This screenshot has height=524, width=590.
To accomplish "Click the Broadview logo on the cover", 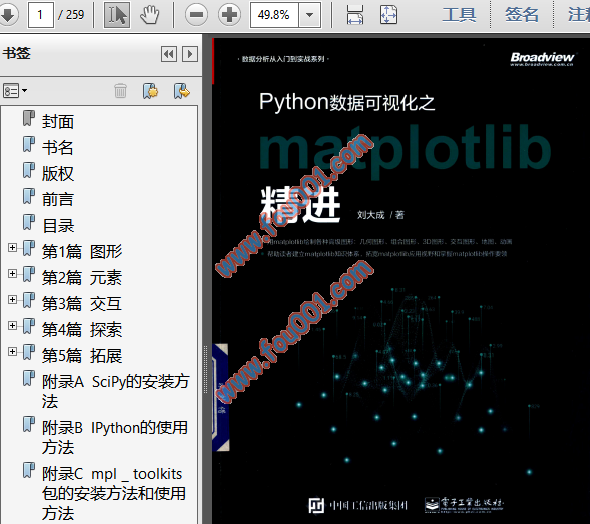I will point(542,59).
